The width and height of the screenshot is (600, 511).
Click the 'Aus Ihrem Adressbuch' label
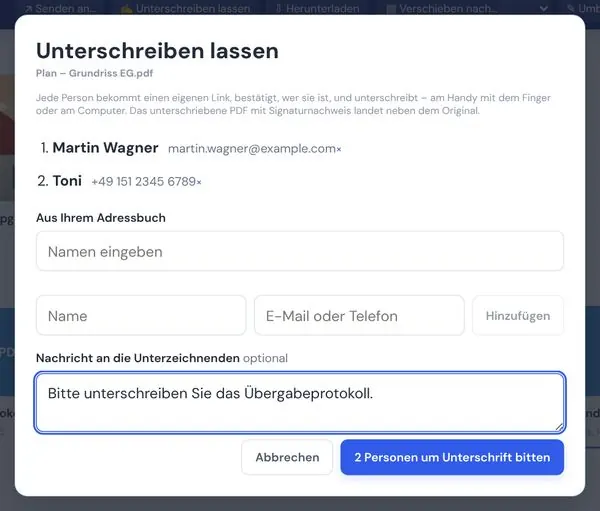101,218
